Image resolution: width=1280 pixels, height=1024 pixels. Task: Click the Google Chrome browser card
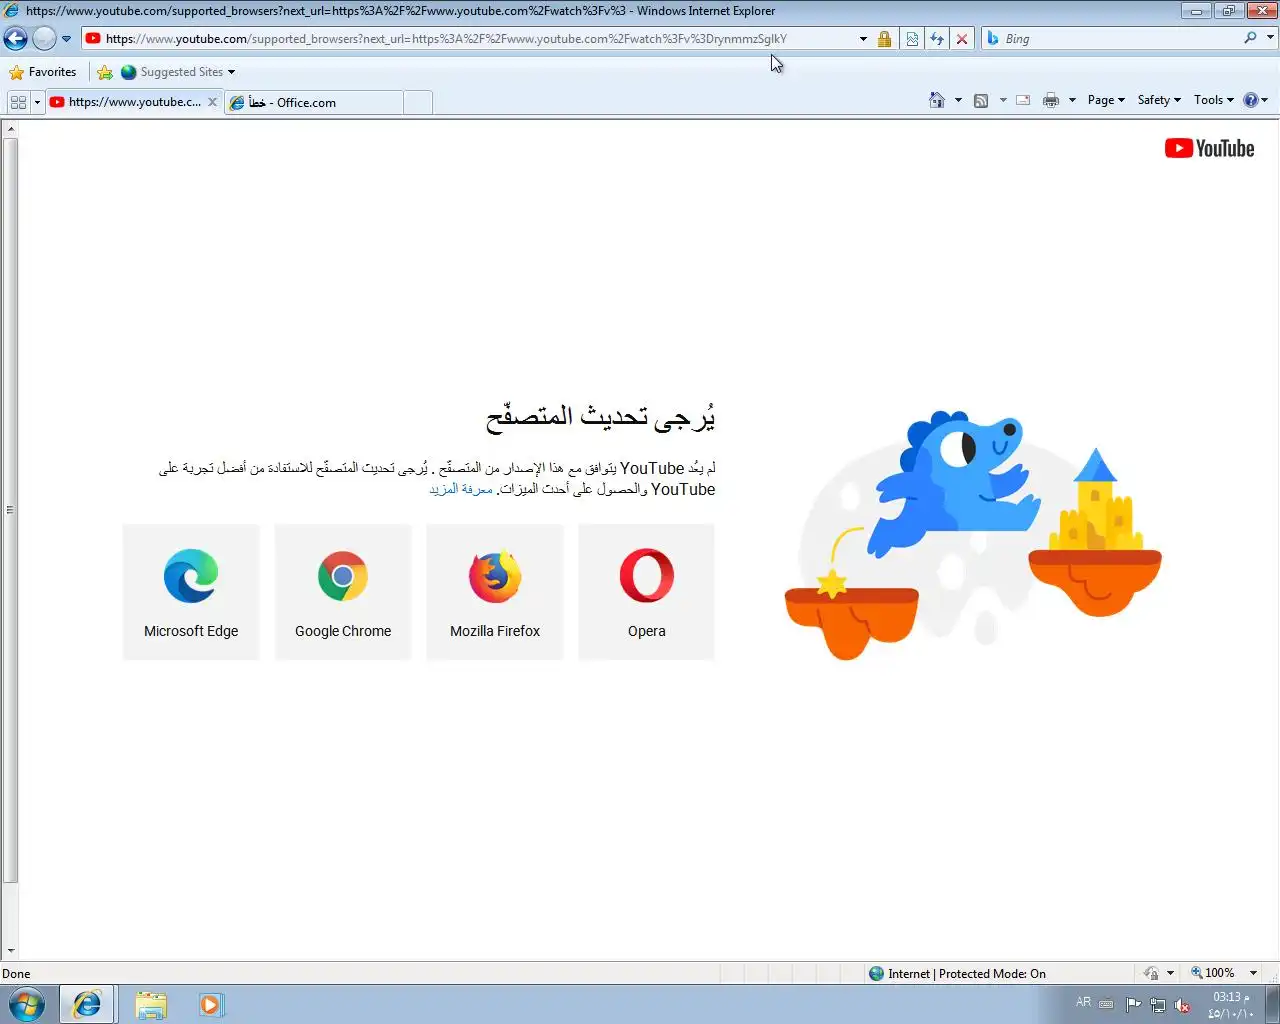click(343, 592)
